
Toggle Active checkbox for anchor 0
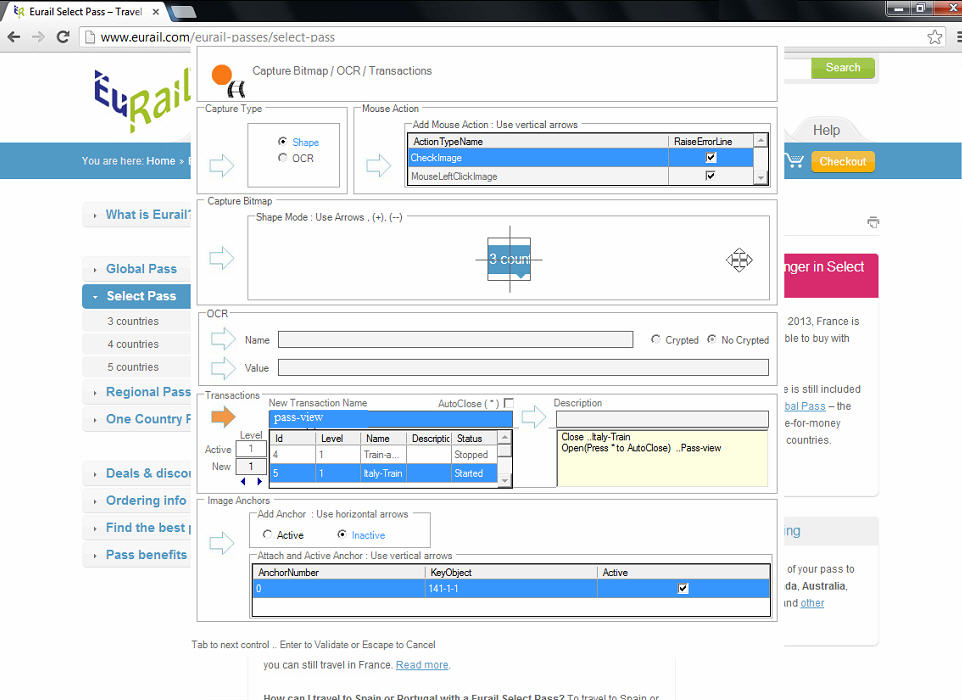683,588
